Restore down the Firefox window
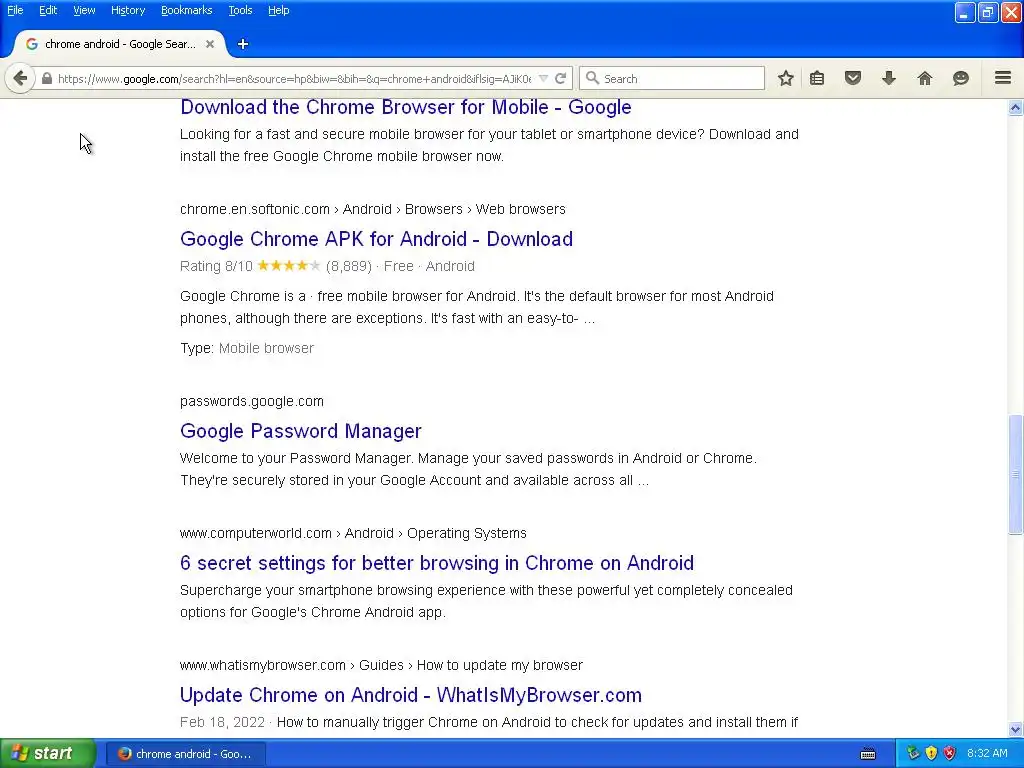The height and width of the screenshot is (768, 1024). click(987, 12)
